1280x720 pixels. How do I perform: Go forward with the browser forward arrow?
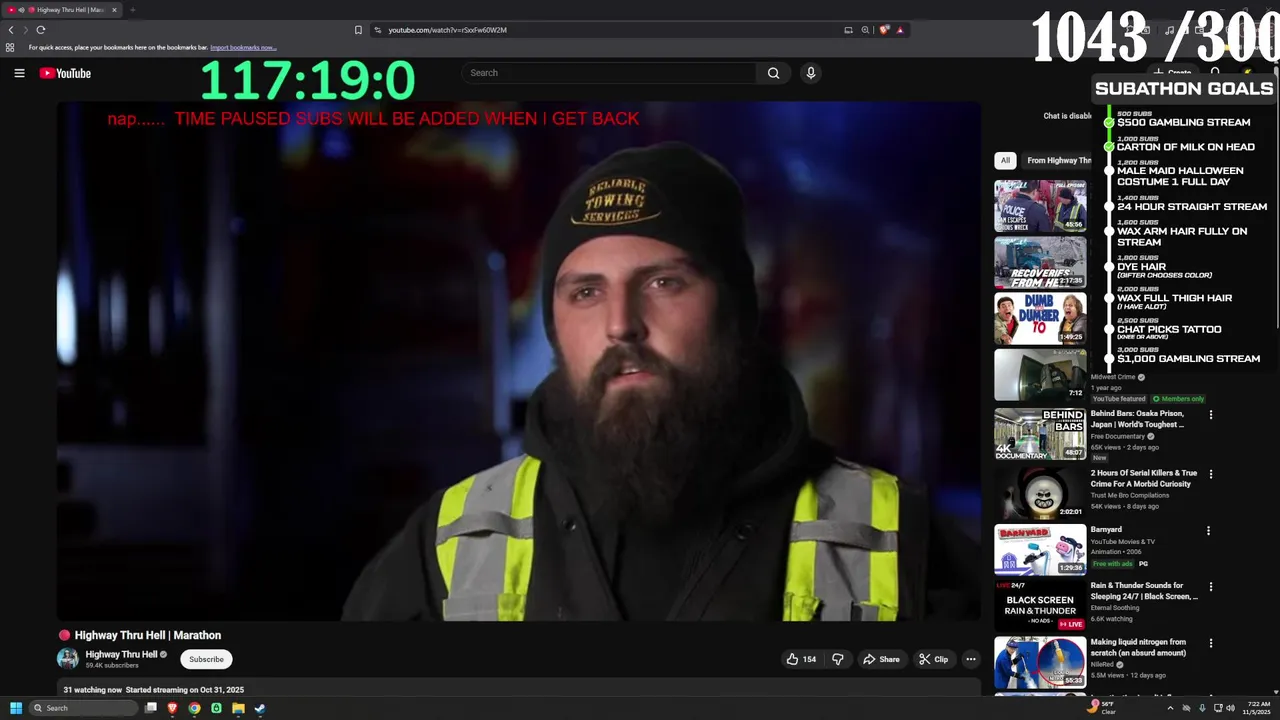[x=26, y=30]
